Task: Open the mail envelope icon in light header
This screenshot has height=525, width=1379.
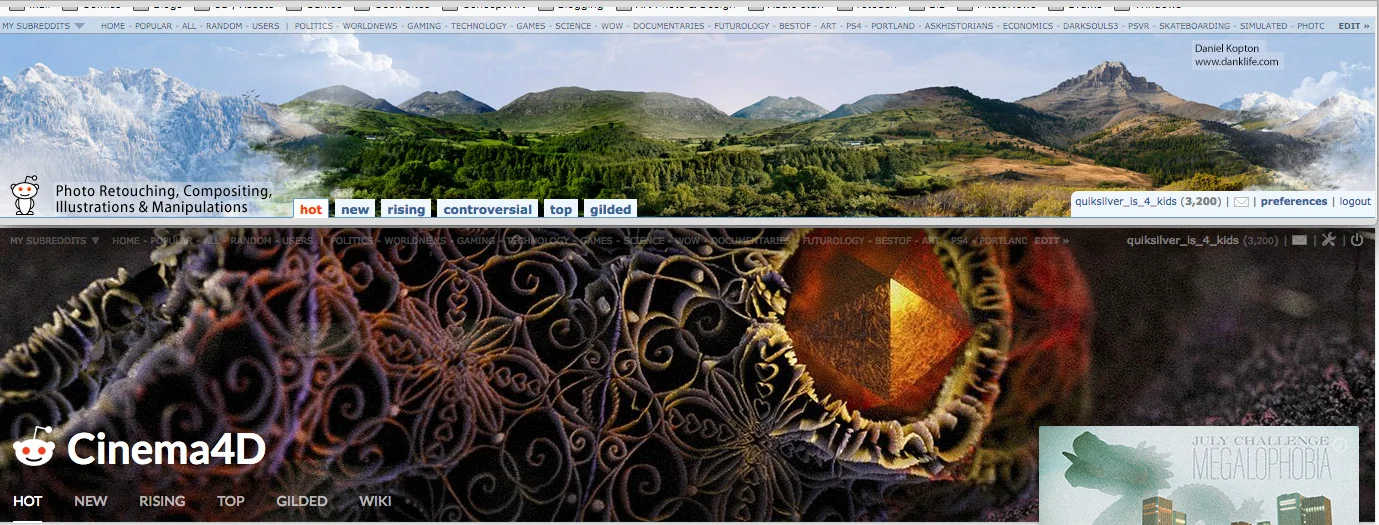Action: 1241,202
